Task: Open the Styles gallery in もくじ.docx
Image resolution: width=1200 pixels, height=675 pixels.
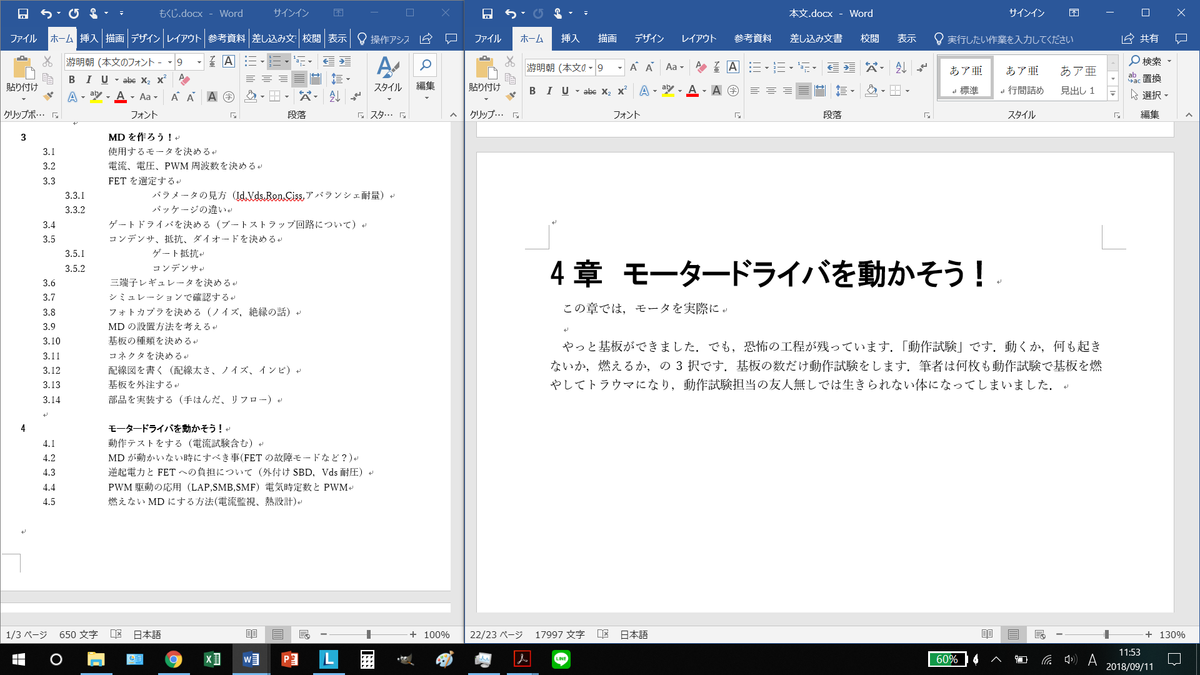Action: (x=388, y=77)
